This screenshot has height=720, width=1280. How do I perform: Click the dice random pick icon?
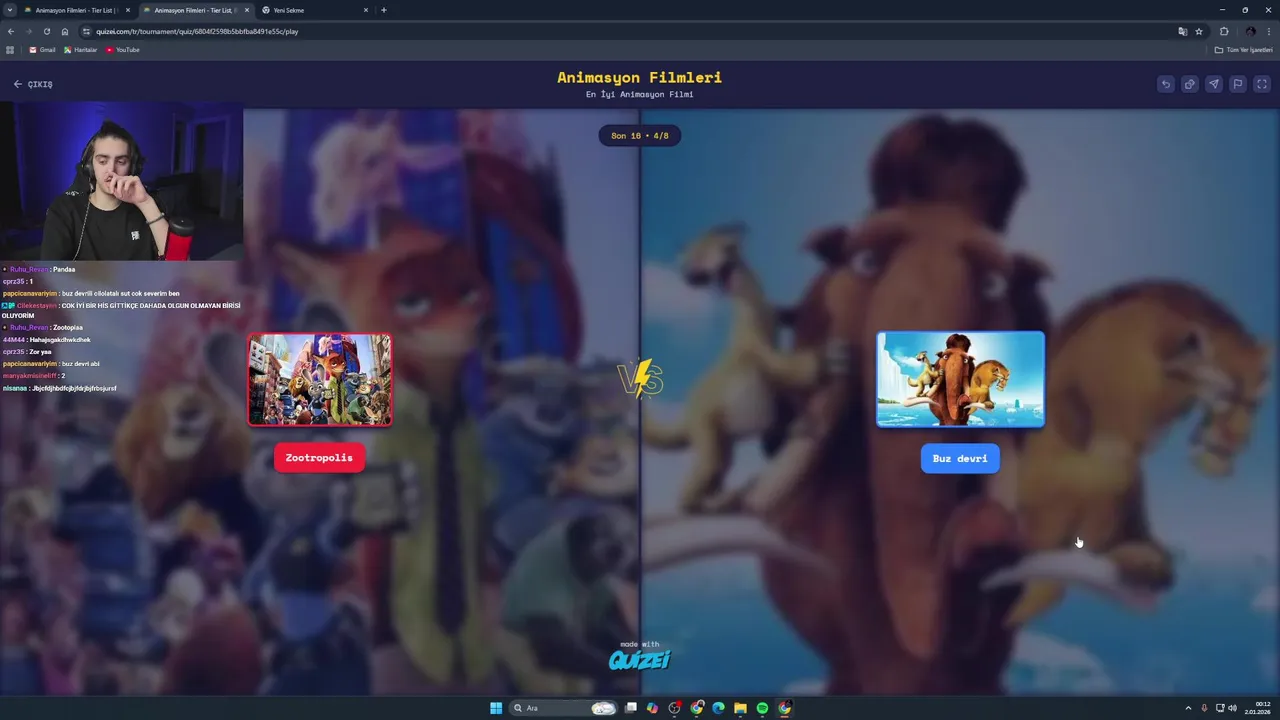pyautogui.click(x=1190, y=84)
